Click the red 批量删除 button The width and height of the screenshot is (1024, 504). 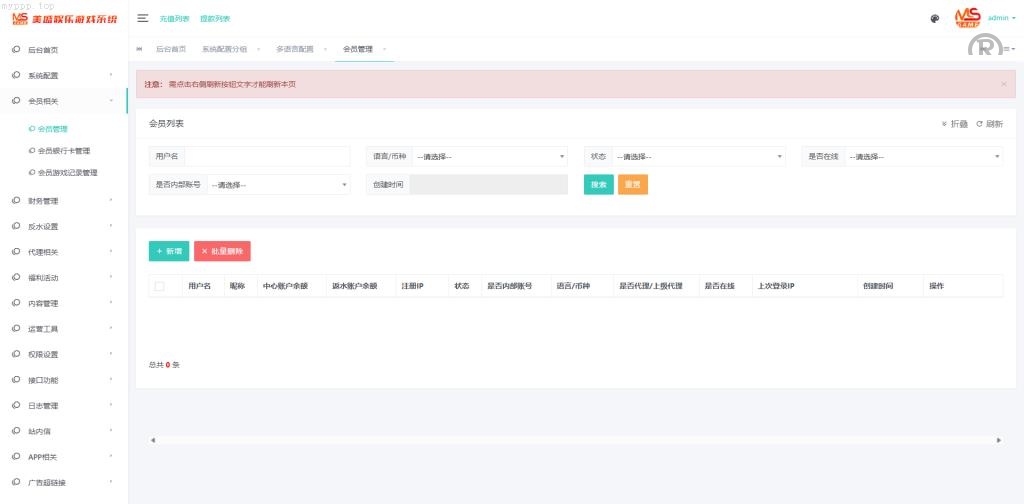(222, 251)
